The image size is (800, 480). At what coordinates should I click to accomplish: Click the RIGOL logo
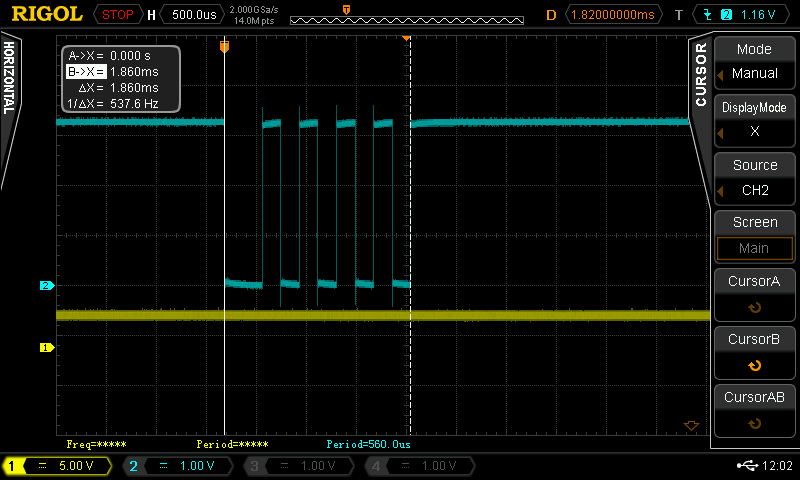pyautogui.click(x=47, y=14)
